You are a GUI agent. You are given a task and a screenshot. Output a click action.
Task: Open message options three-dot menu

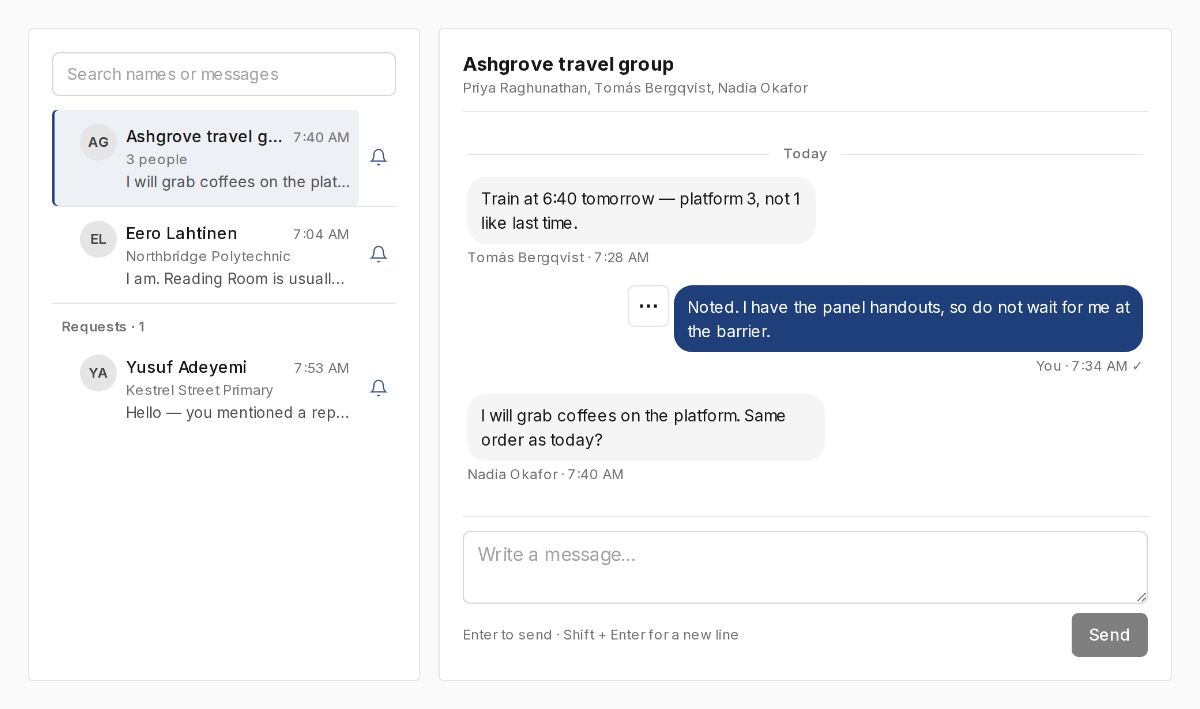click(648, 306)
